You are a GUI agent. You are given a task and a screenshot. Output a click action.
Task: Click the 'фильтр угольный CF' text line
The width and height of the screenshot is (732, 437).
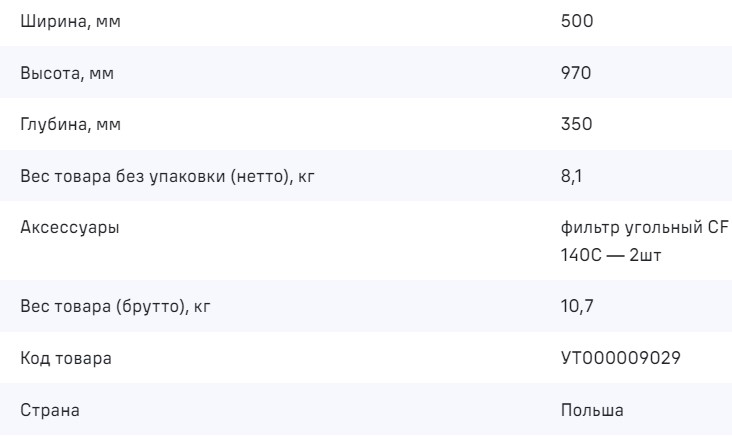pos(645,229)
